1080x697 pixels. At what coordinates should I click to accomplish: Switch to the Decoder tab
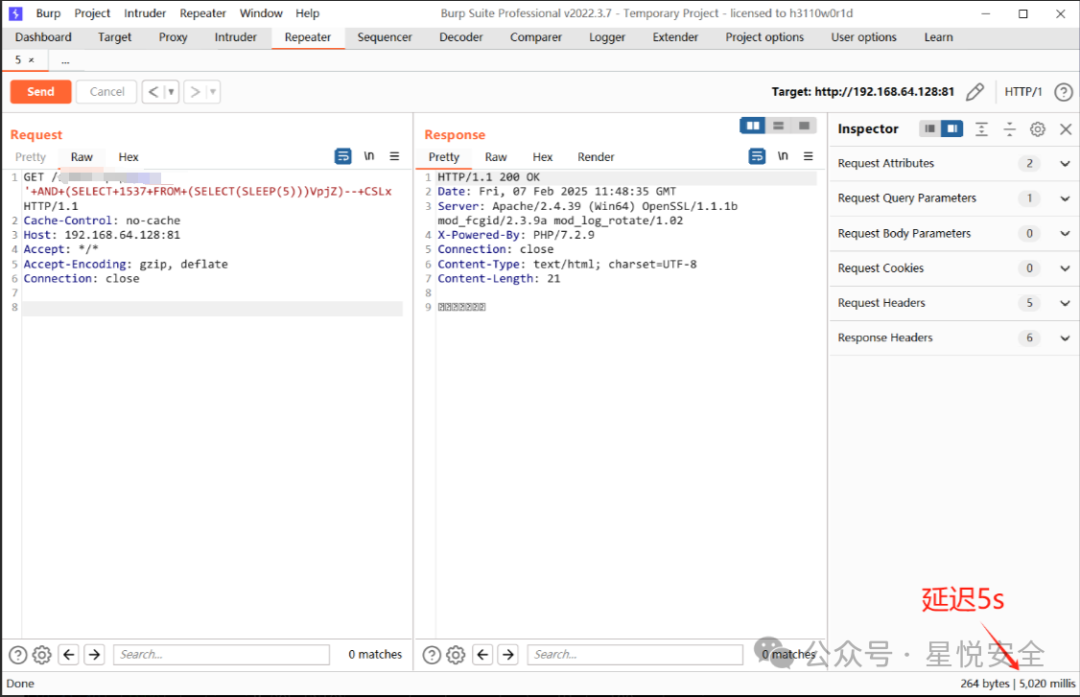tap(461, 37)
